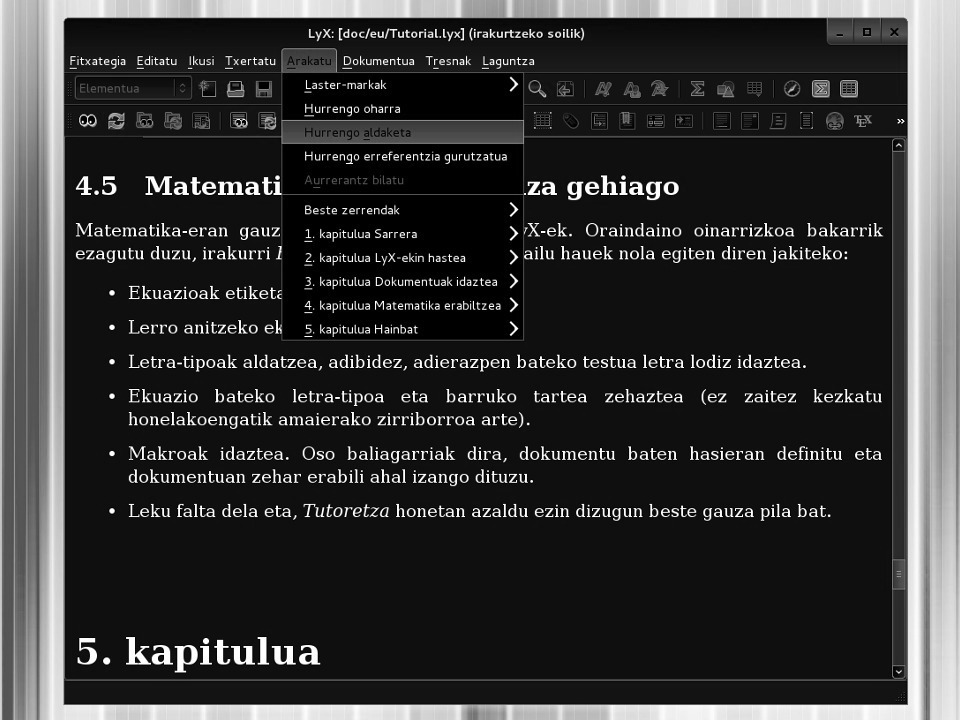The width and height of the screenshot is (960, 720).
Task: Insert citation book icon
Action: click(x=627, y=121)
